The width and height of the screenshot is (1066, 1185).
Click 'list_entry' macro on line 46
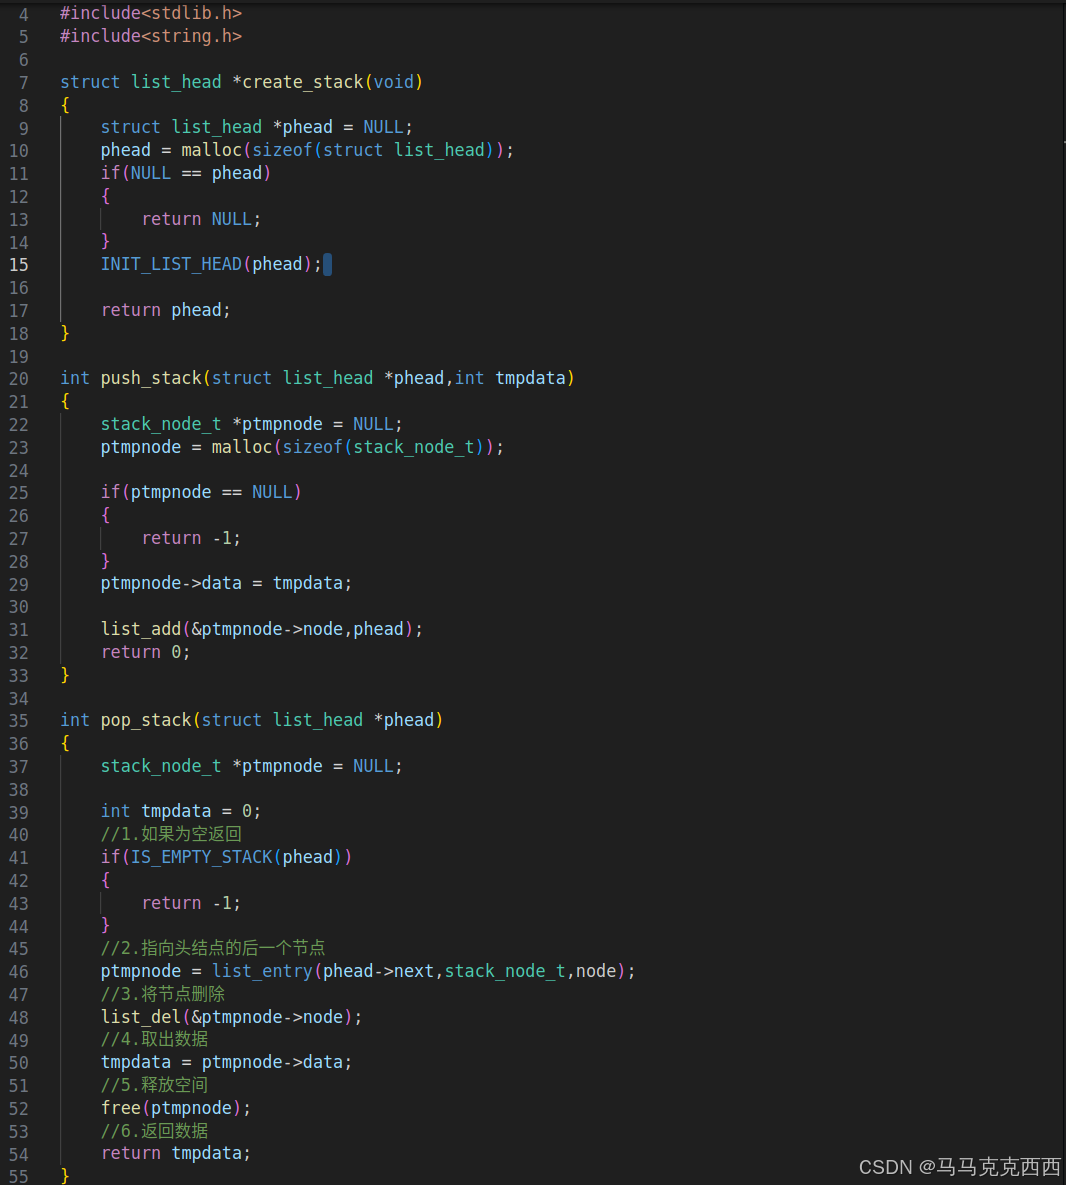pyautogui.click(x=262, y=971)
